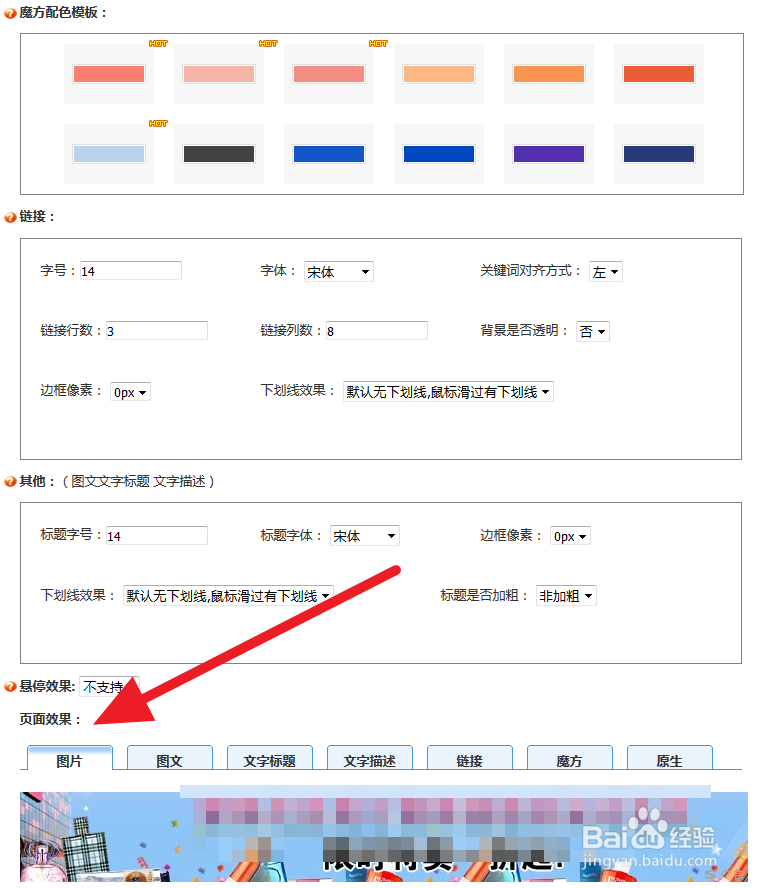
Task: Pick the light peach color template
Action: coord(438,74)
